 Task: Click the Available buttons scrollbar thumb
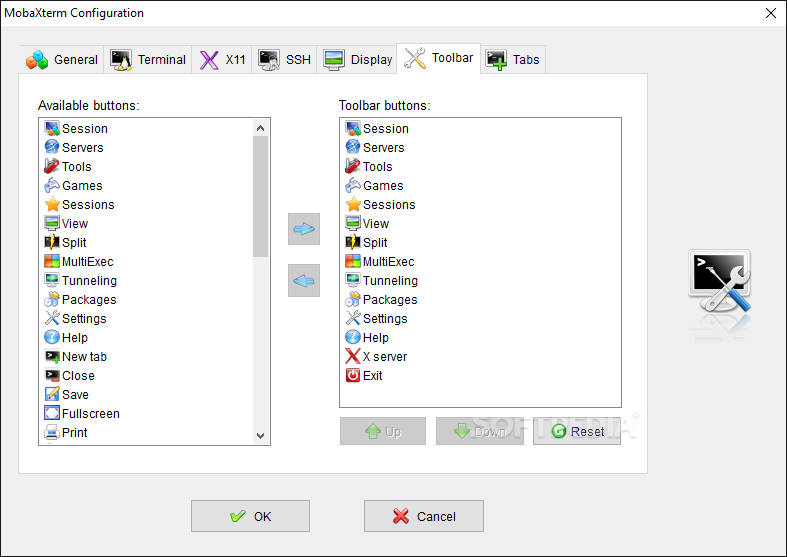pos(260,197)
